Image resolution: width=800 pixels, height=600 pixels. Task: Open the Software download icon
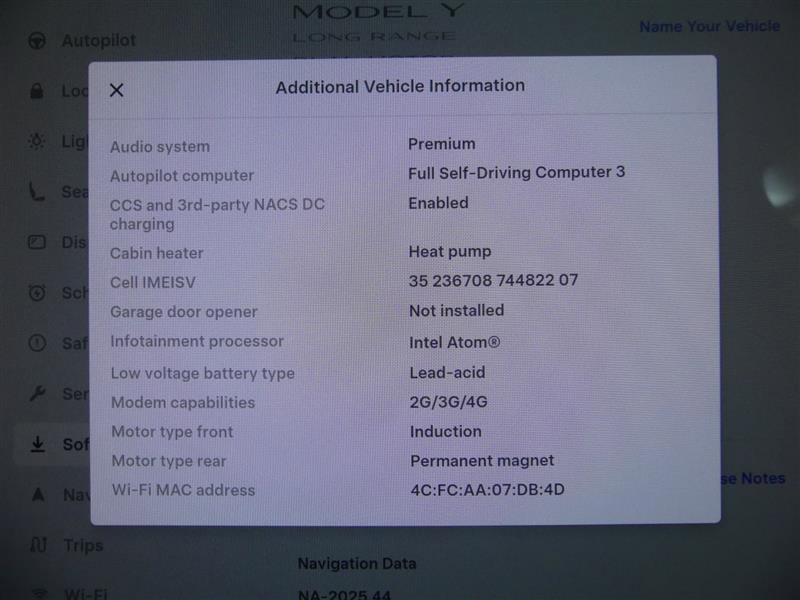click(x=36, y=444)
